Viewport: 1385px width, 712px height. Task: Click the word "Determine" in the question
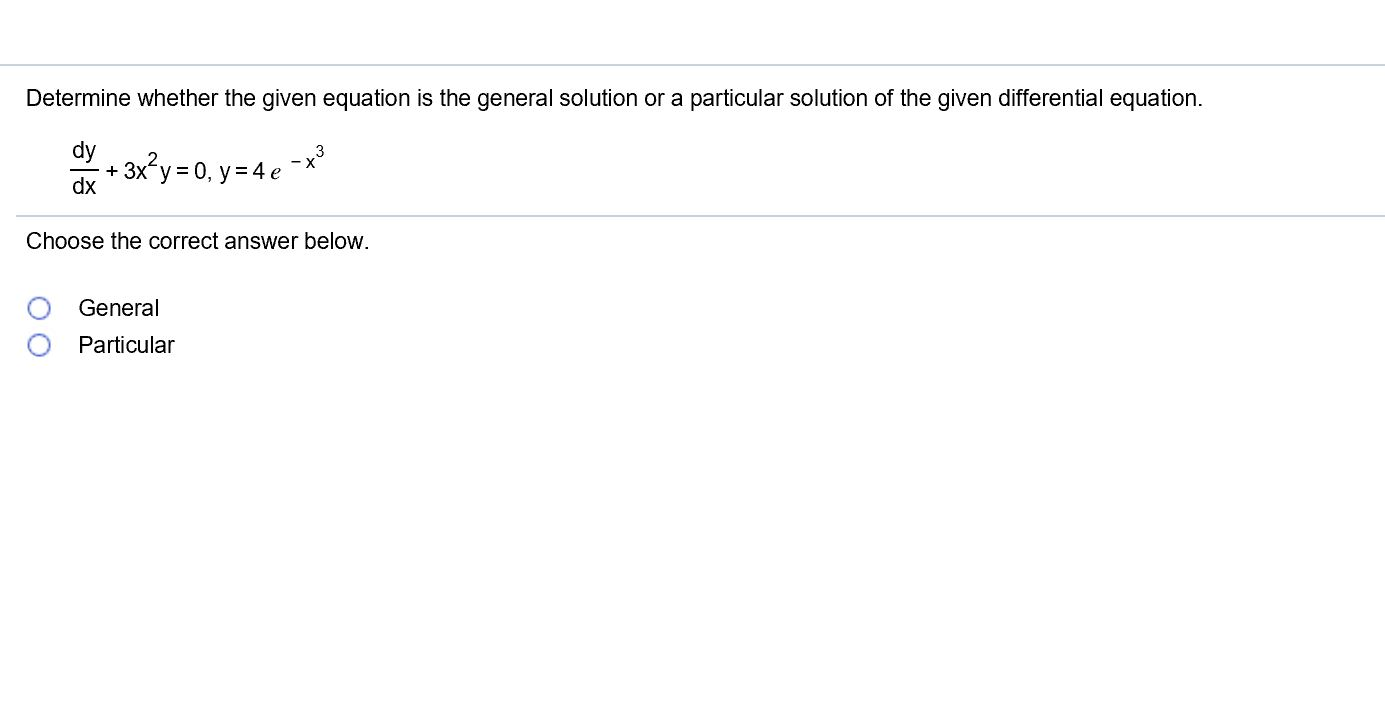point(78,98)
